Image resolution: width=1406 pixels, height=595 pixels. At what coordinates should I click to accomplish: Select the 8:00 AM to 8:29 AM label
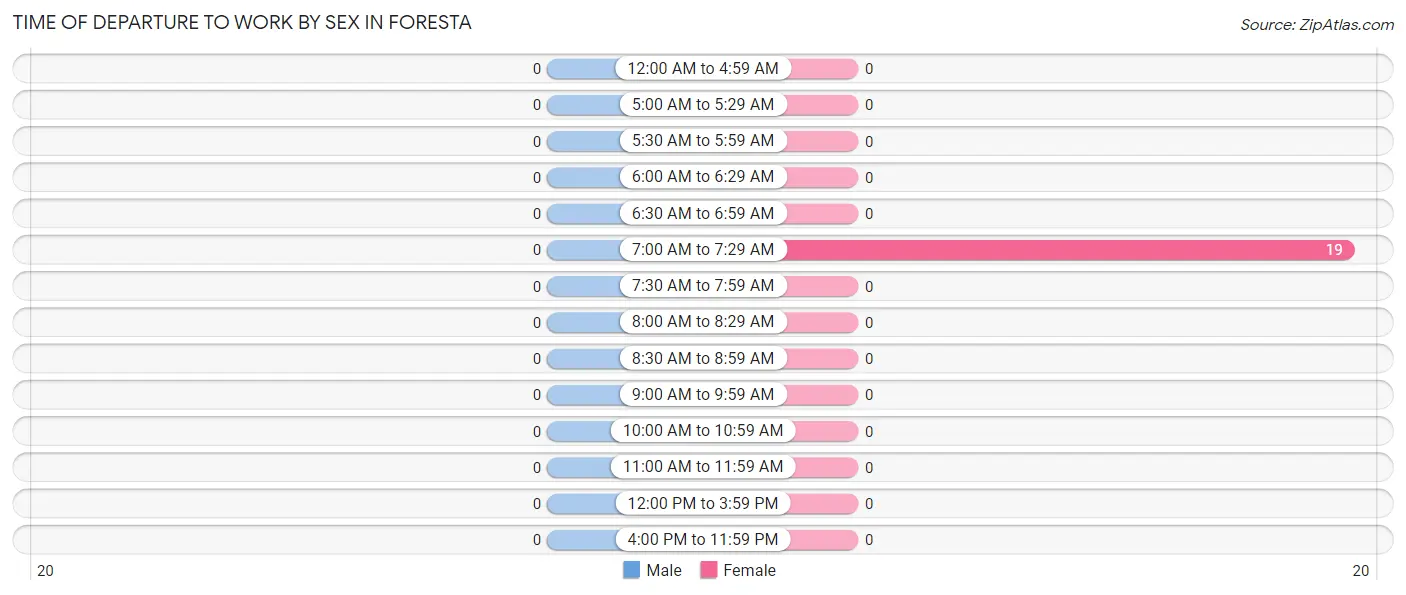coord(703,321)
